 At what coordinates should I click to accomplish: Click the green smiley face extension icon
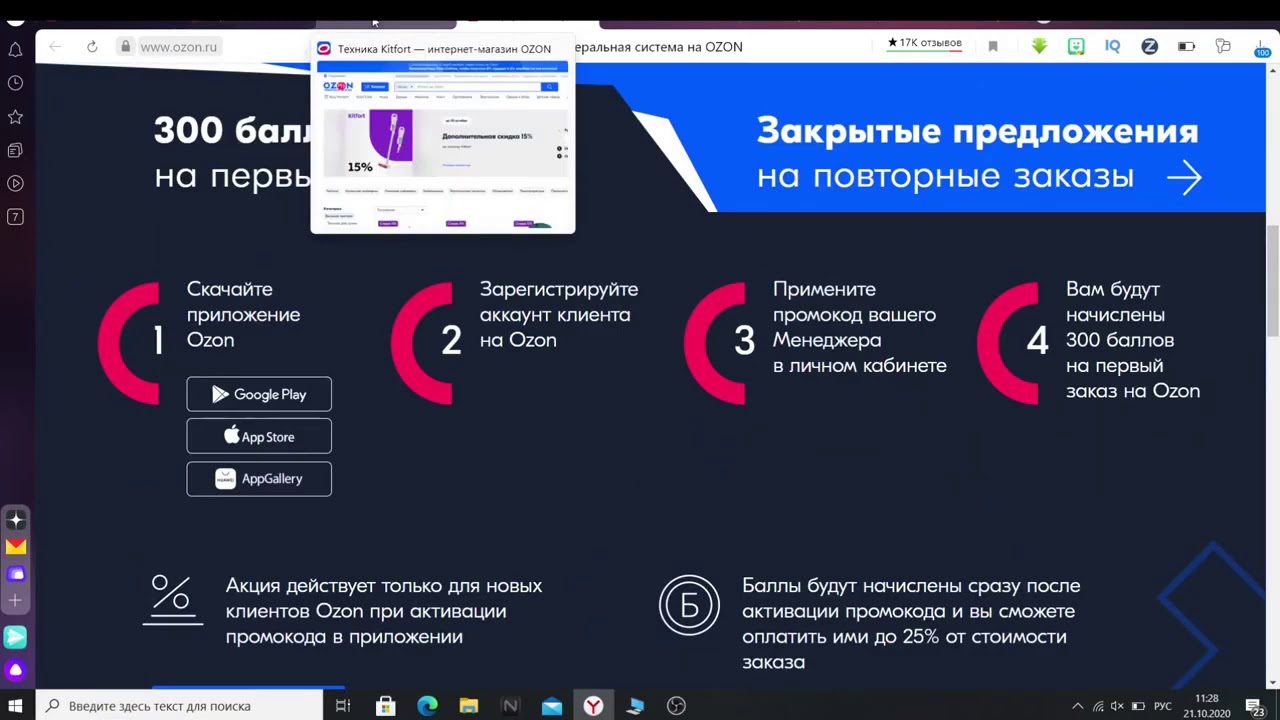click(1076, 47)
